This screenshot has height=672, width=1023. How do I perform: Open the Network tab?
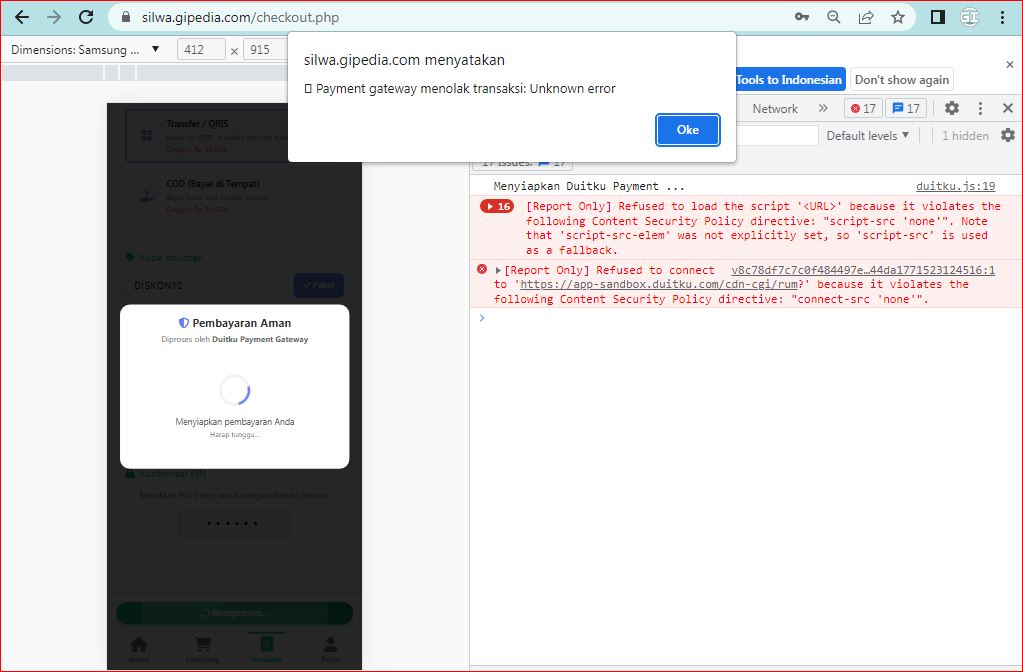pyautogui.click(x=775, y=109)
